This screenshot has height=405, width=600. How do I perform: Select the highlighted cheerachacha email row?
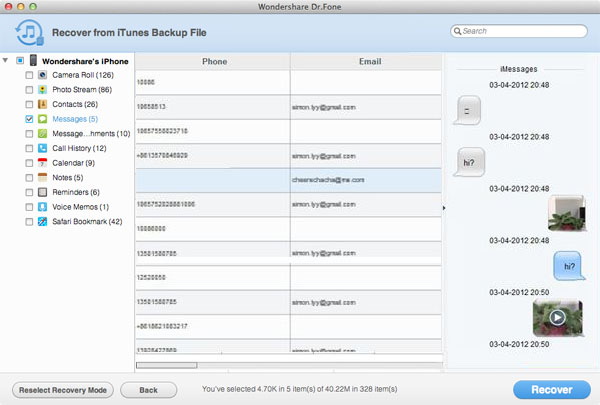pos(289,180)
